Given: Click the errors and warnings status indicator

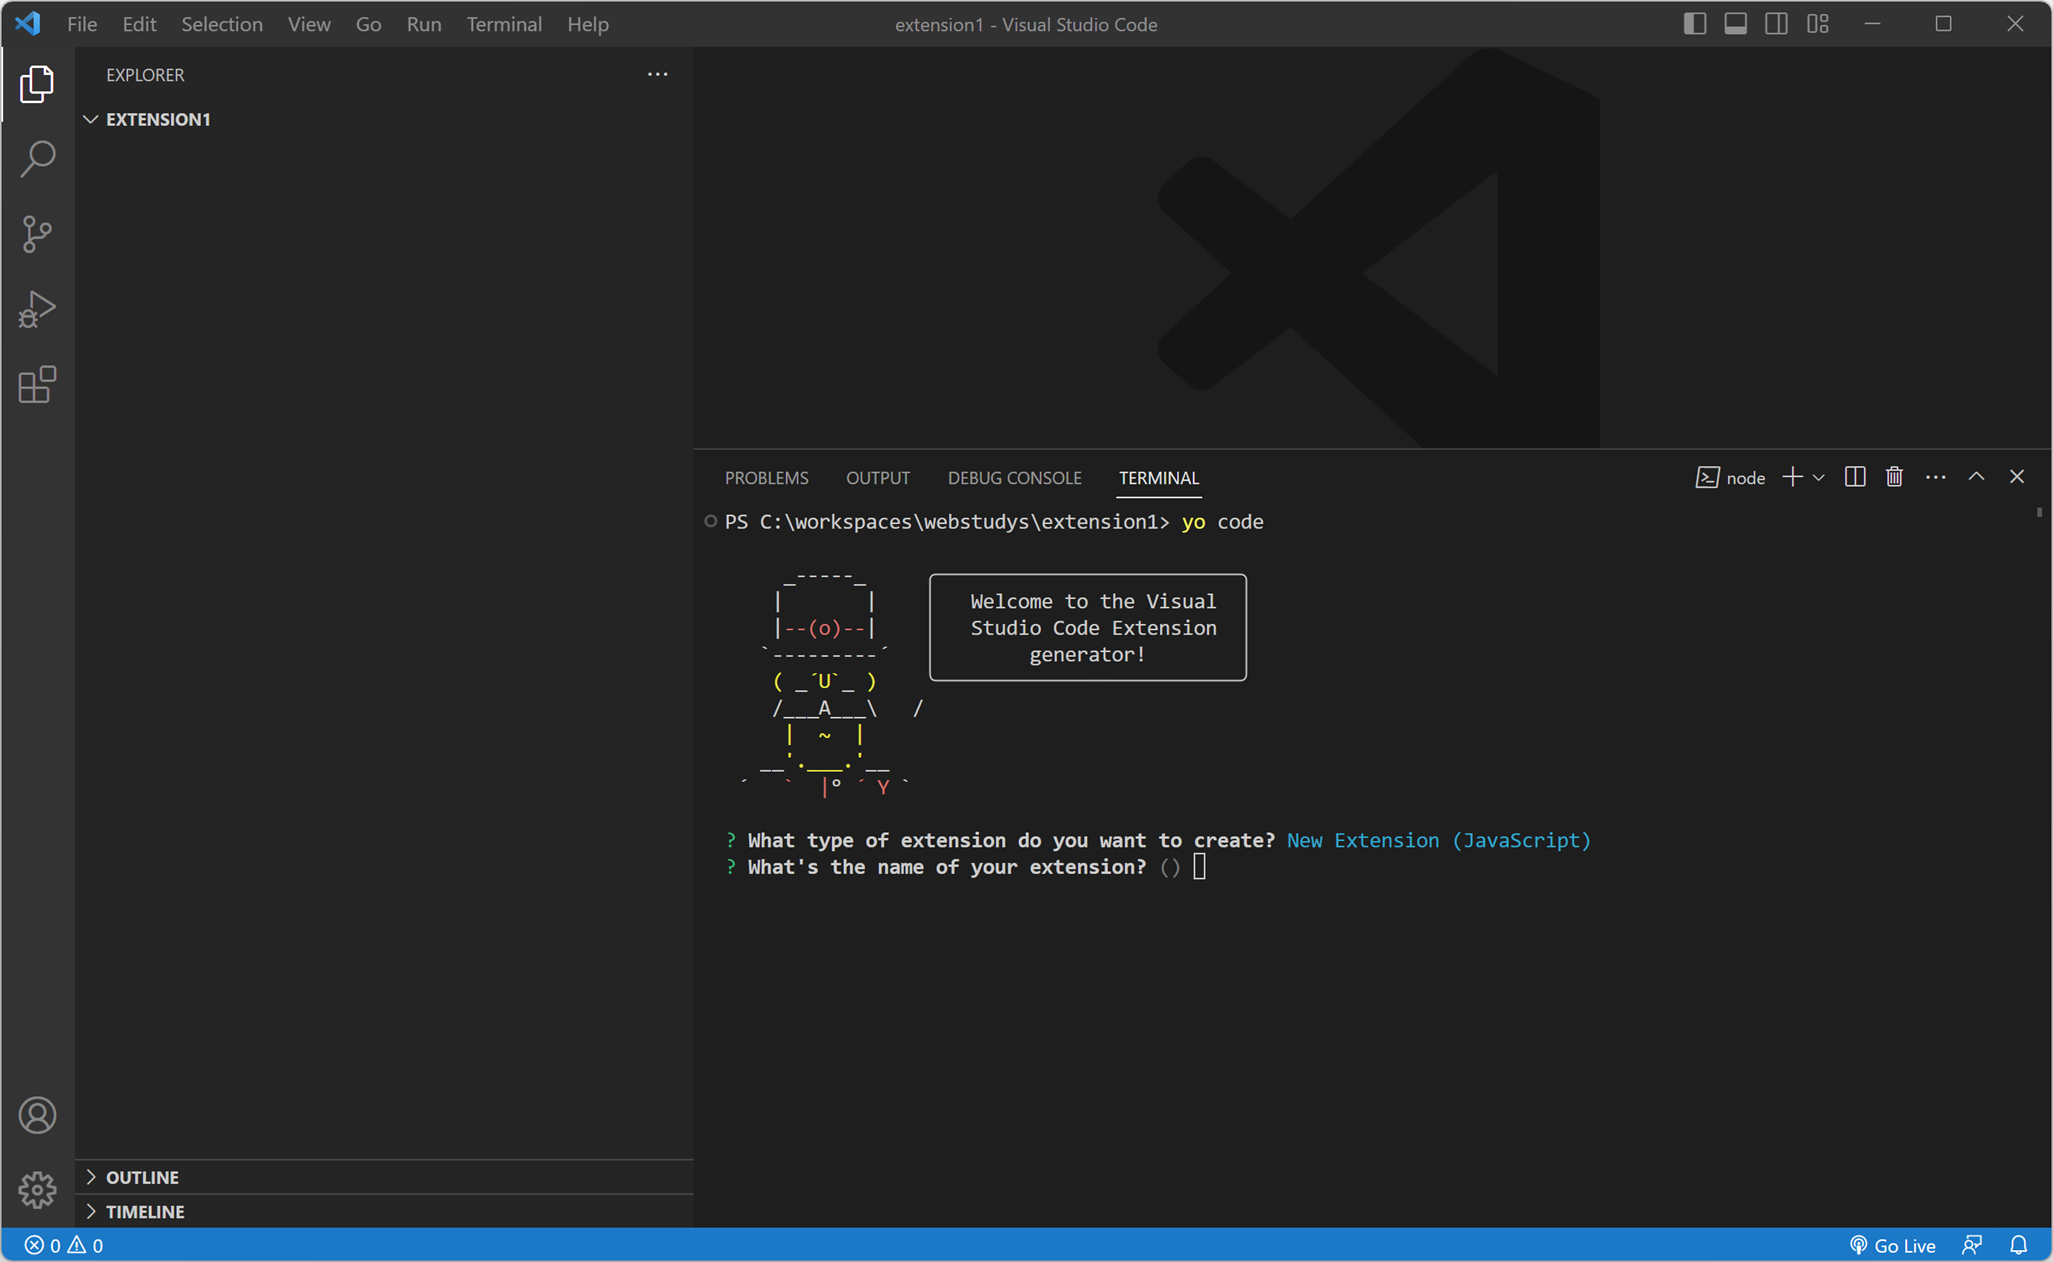Looking at the screenshot, I should tap(63, 1245).
